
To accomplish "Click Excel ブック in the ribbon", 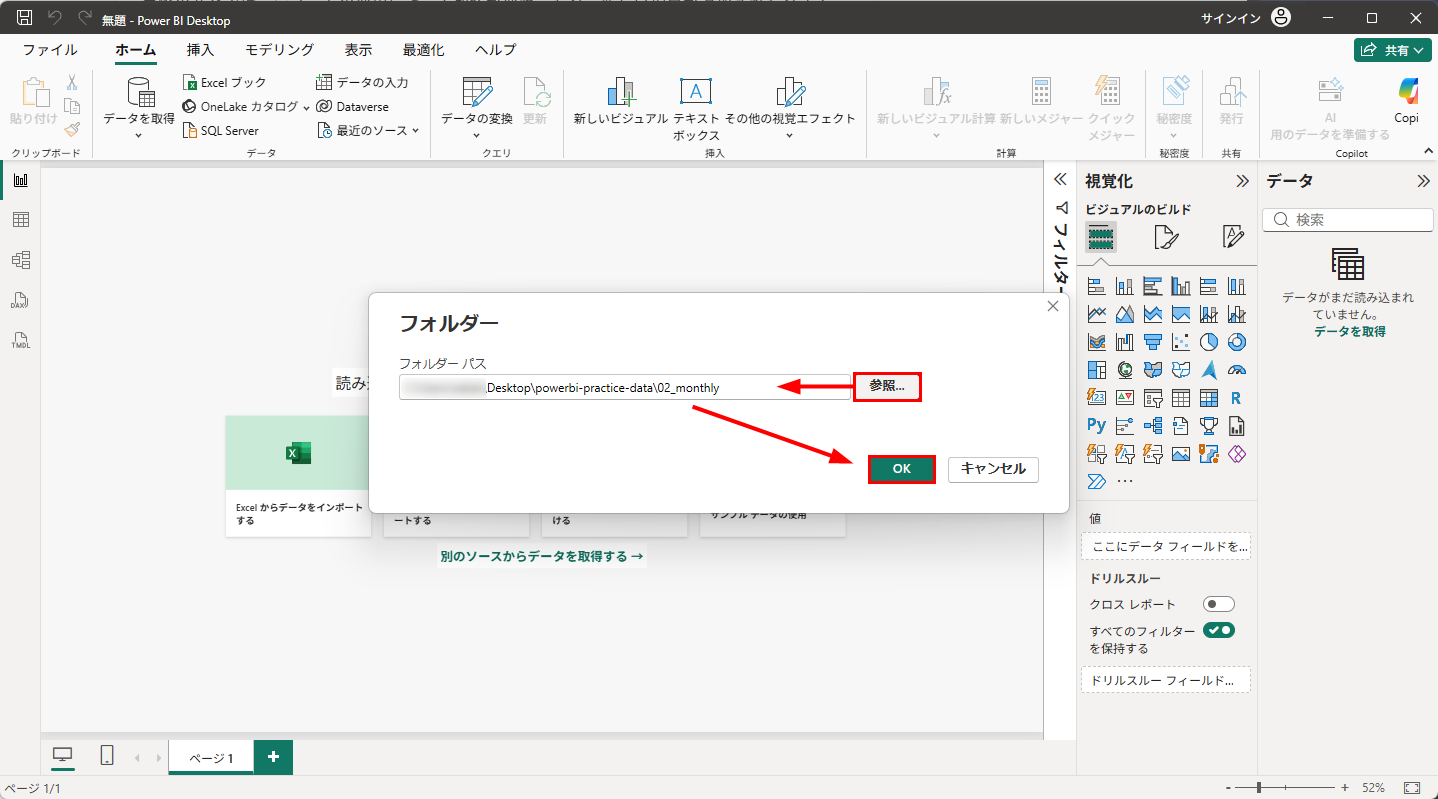I will pyautogui.click(x=224, y=82).
